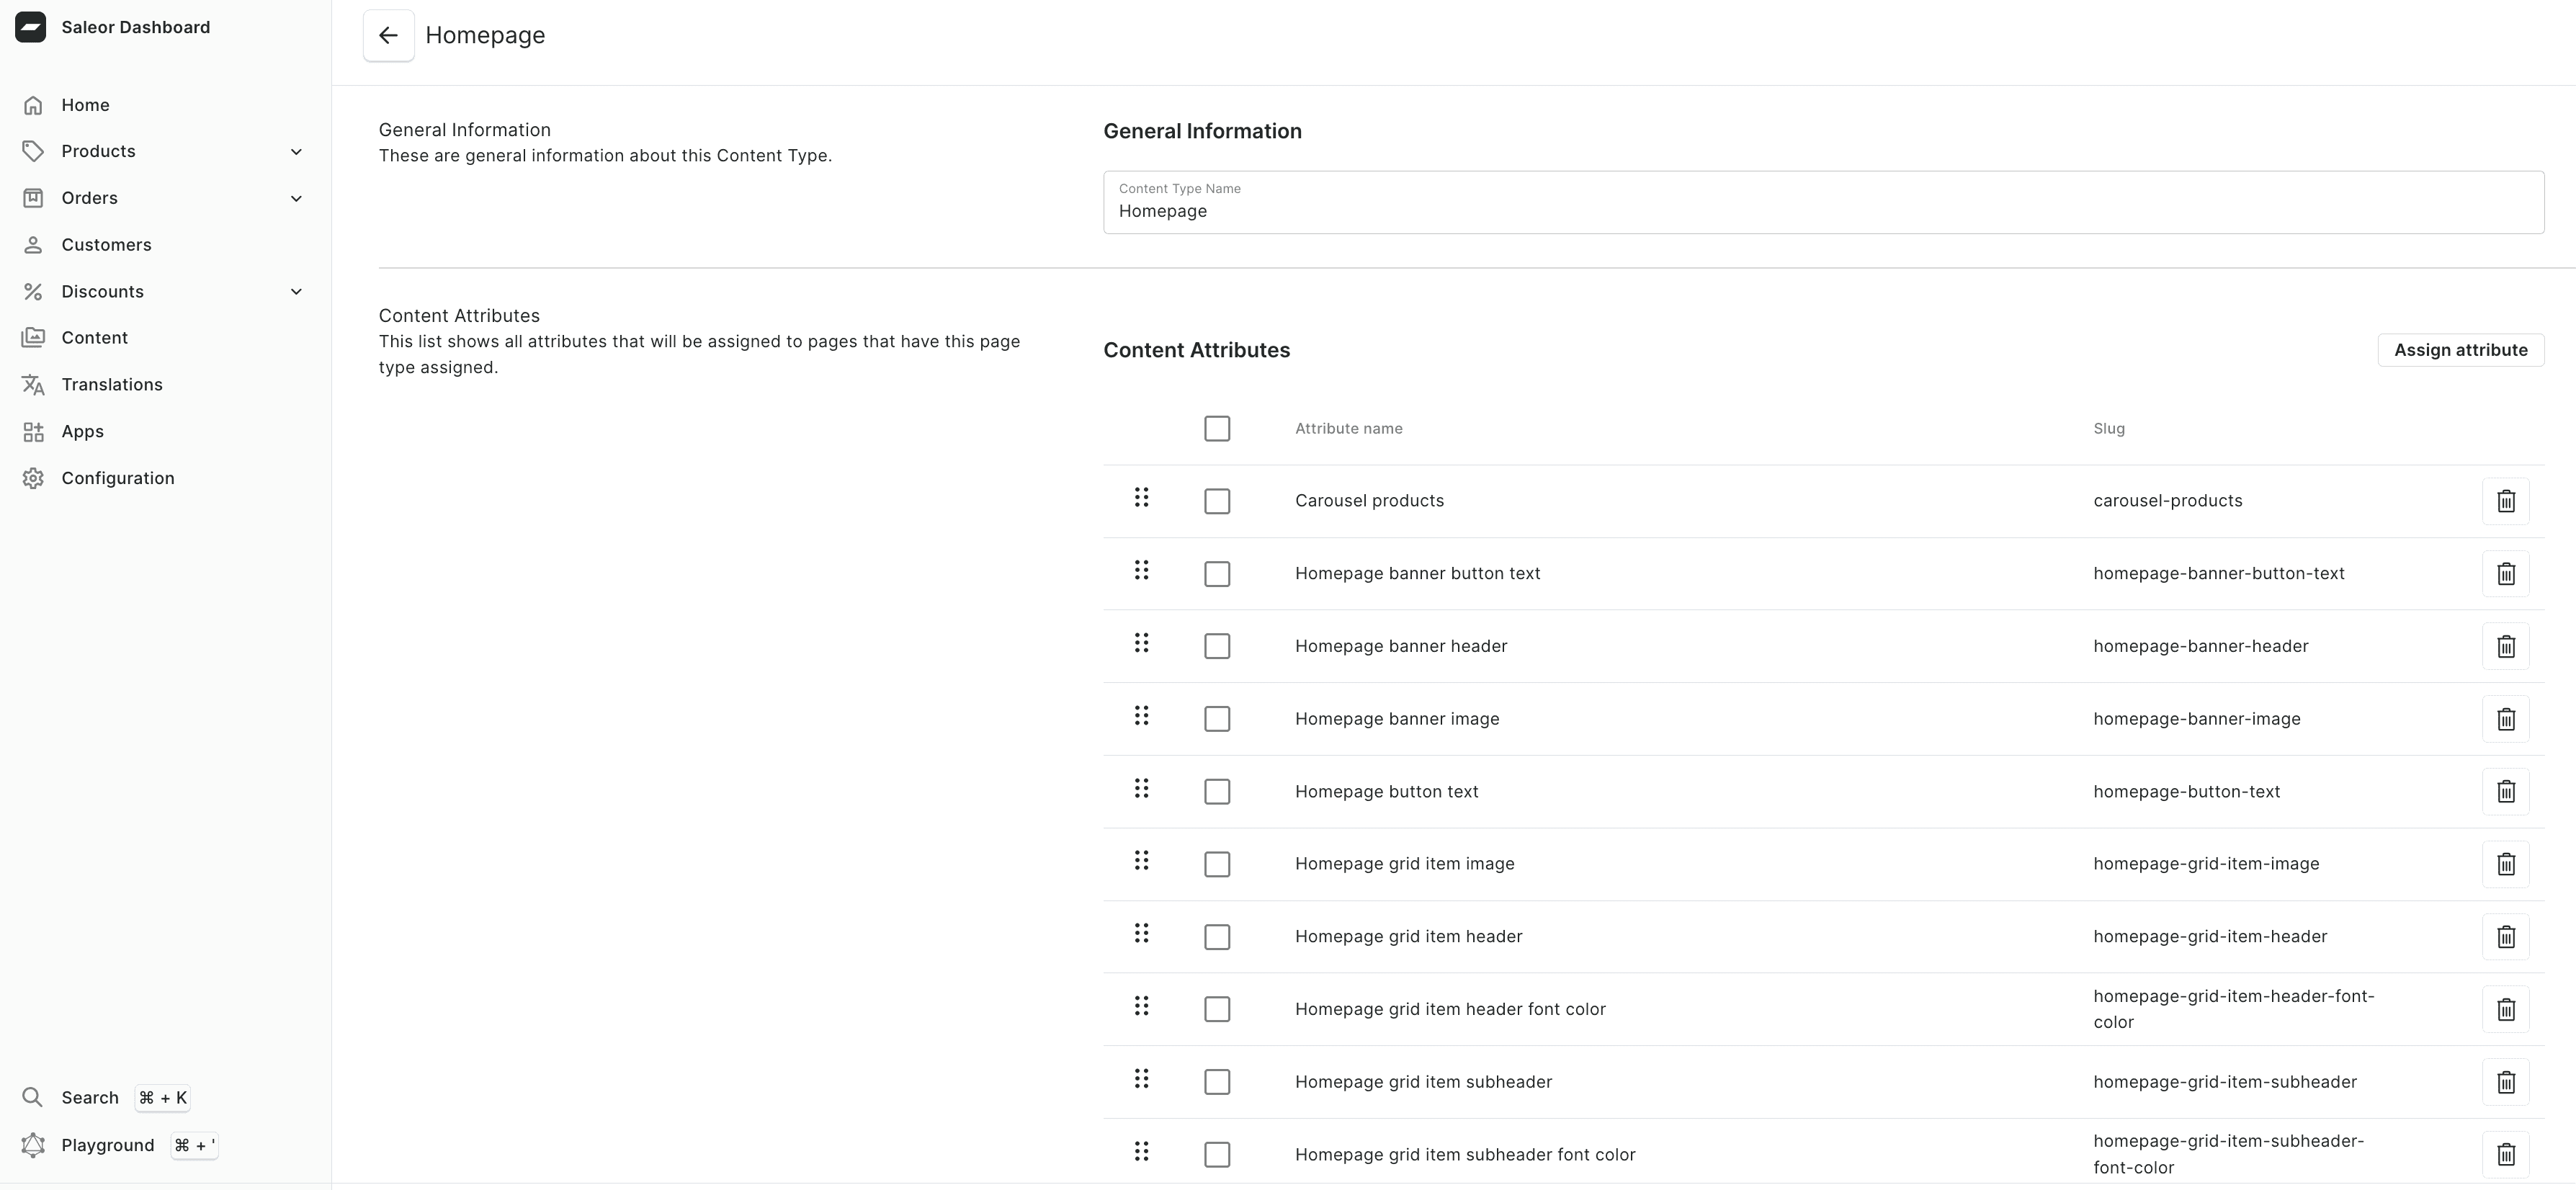Delete the Homepage banner header attribute
This screenshot has height=1190, width=2576.
coord(2505,646)
